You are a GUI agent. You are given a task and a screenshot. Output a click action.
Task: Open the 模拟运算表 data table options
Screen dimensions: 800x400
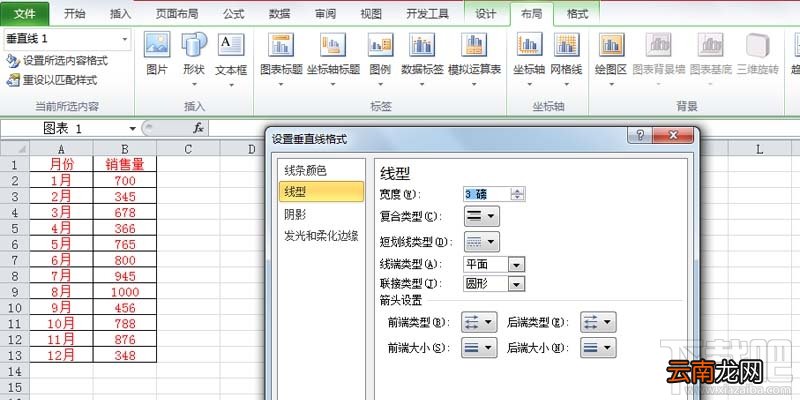click(x=474, y=58)
